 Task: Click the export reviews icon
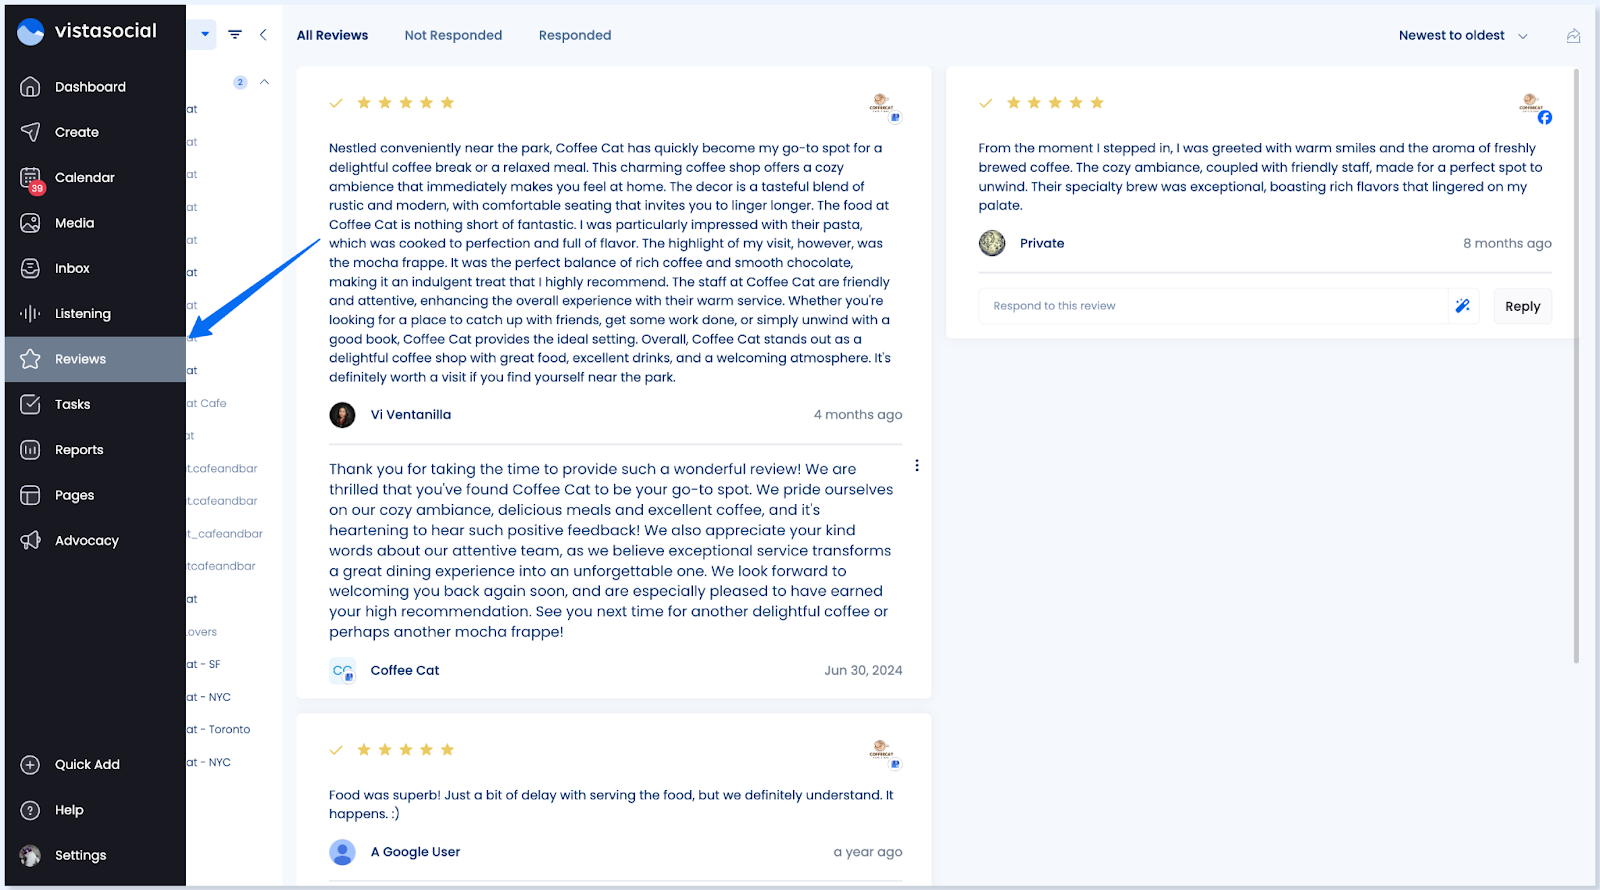coord(1573,36)
